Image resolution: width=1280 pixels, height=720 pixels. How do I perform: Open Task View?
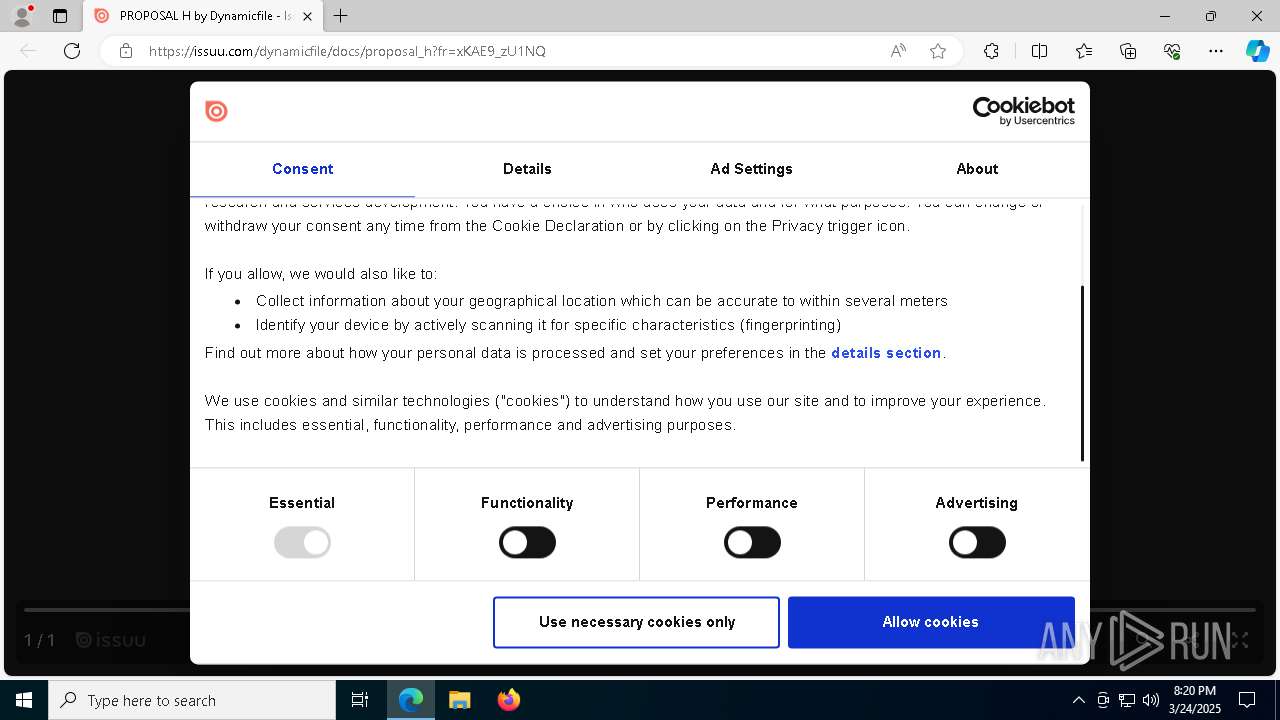click(360, 700)
